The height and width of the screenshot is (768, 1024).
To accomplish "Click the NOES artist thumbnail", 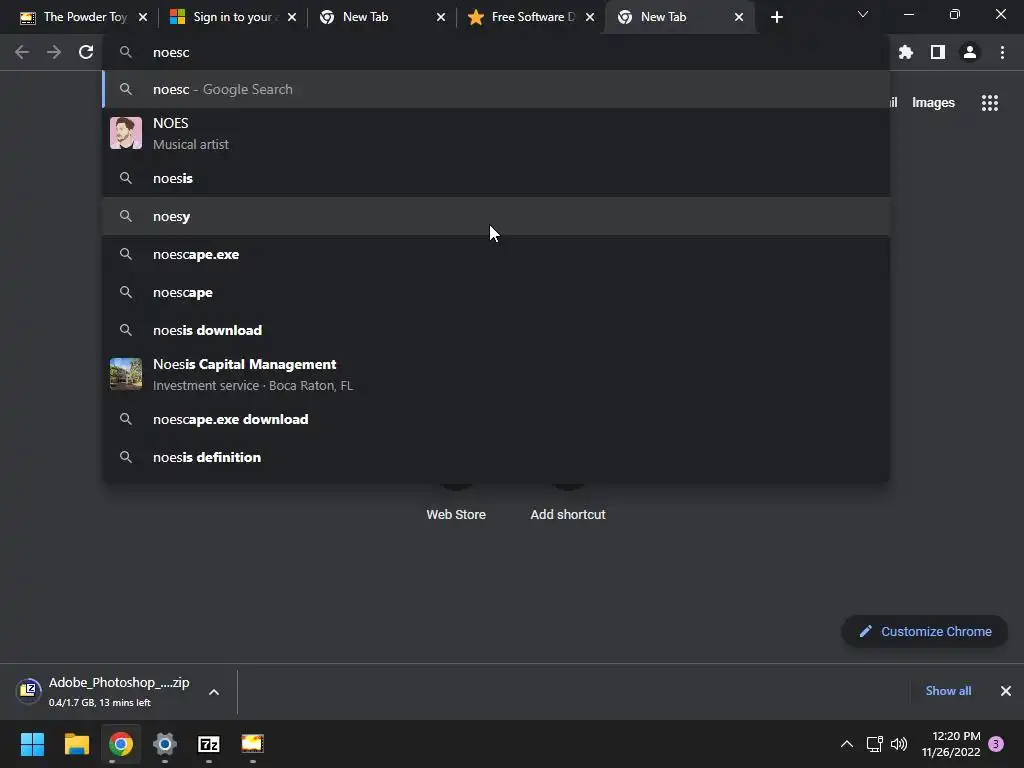I will [x=125, y=133].
